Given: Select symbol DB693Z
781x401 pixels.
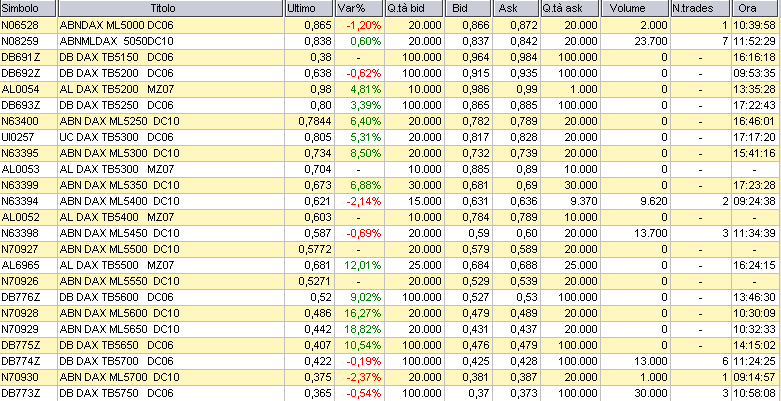Looking at the screenshot, I should pos(20,105).
